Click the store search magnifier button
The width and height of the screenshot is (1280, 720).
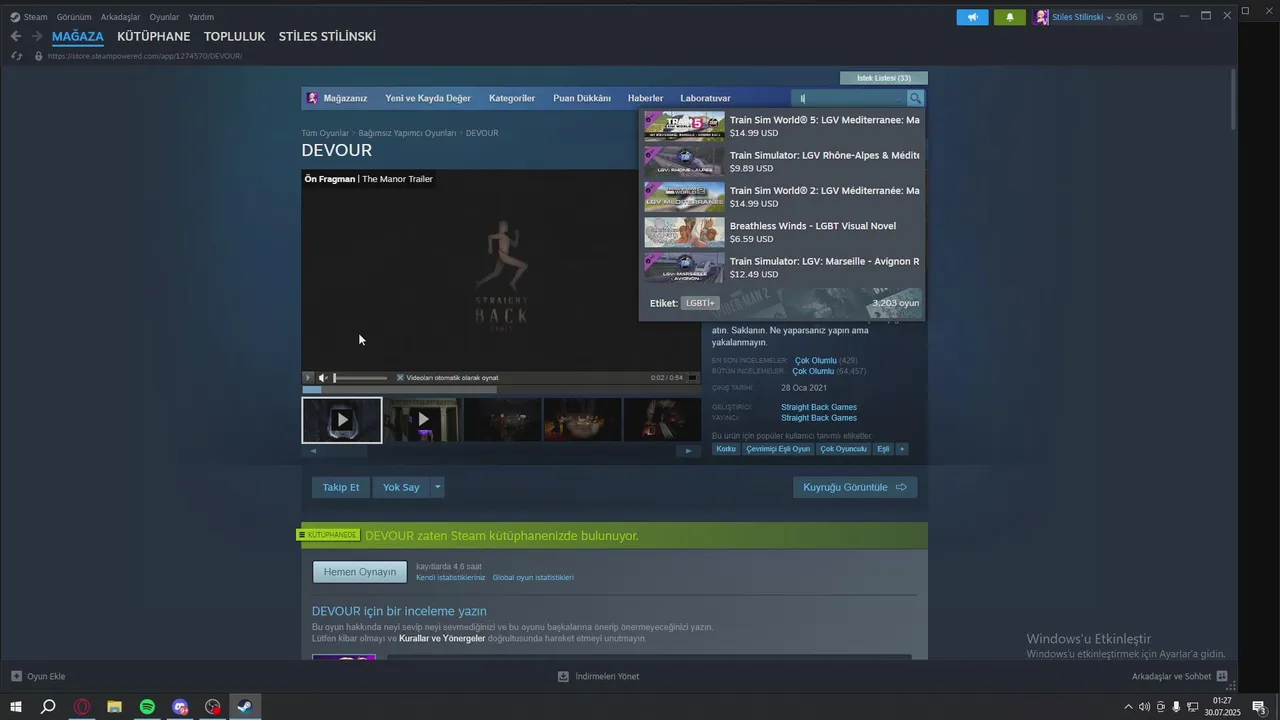click(x=915, y=98)
